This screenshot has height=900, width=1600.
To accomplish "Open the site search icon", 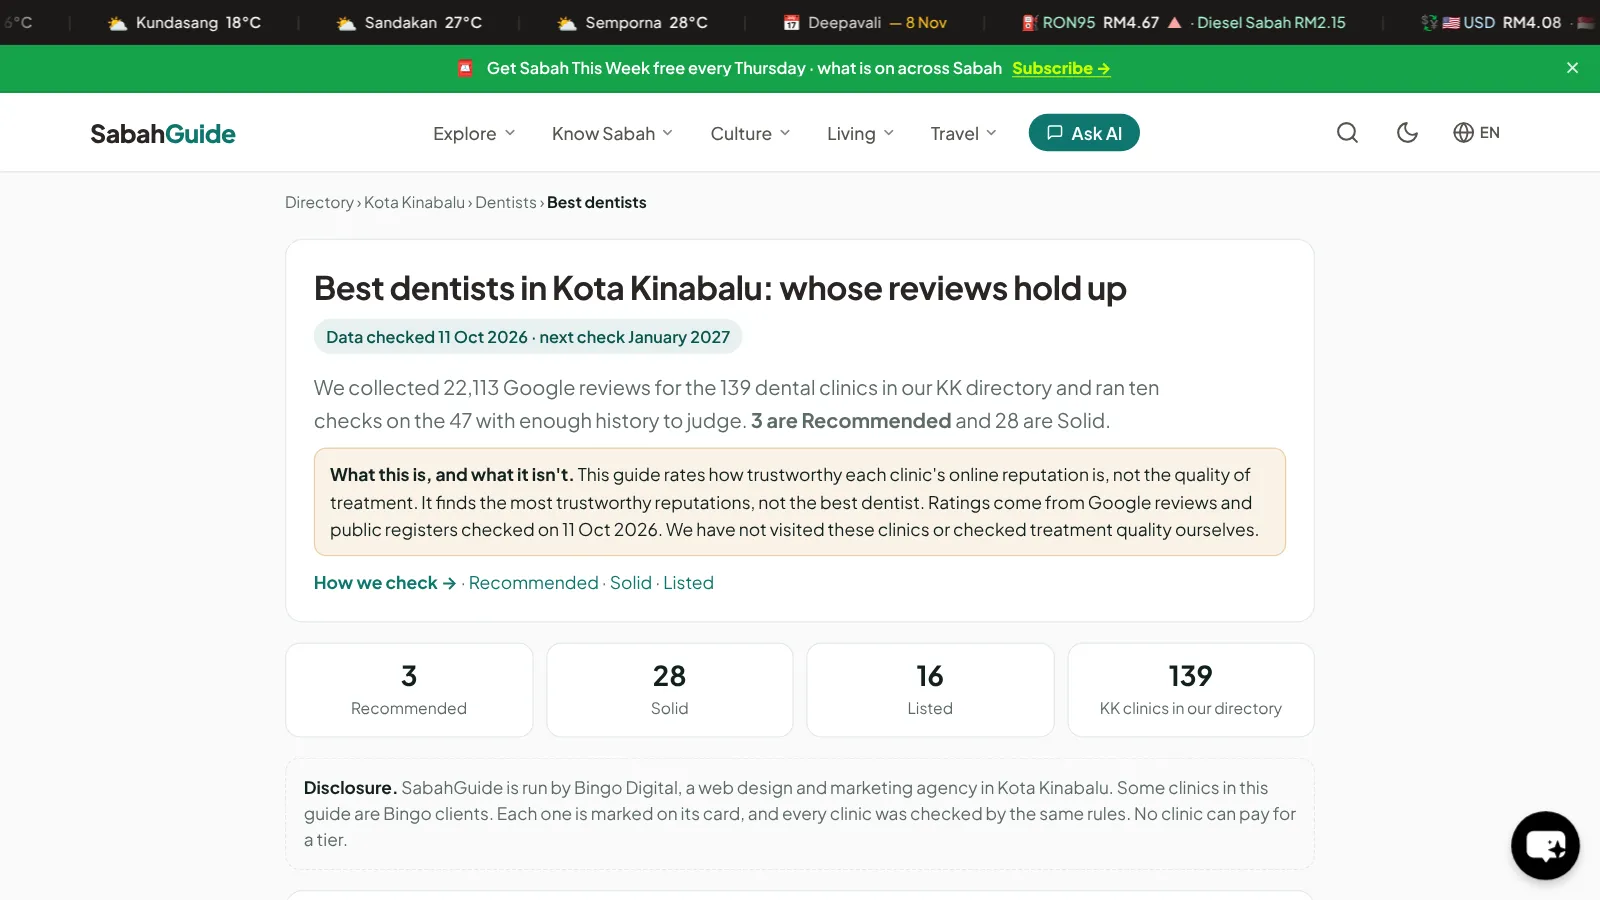I will pos(1347,133).
